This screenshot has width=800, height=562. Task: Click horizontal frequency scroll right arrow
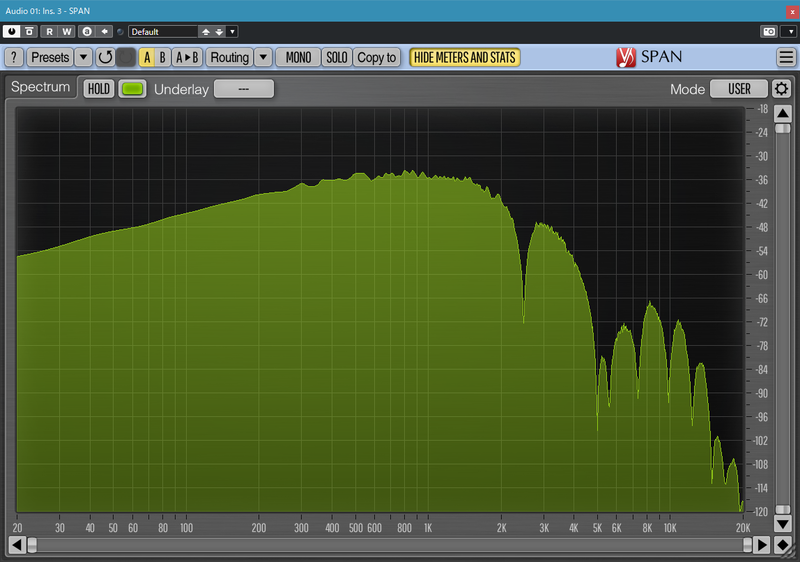point(762,545)
